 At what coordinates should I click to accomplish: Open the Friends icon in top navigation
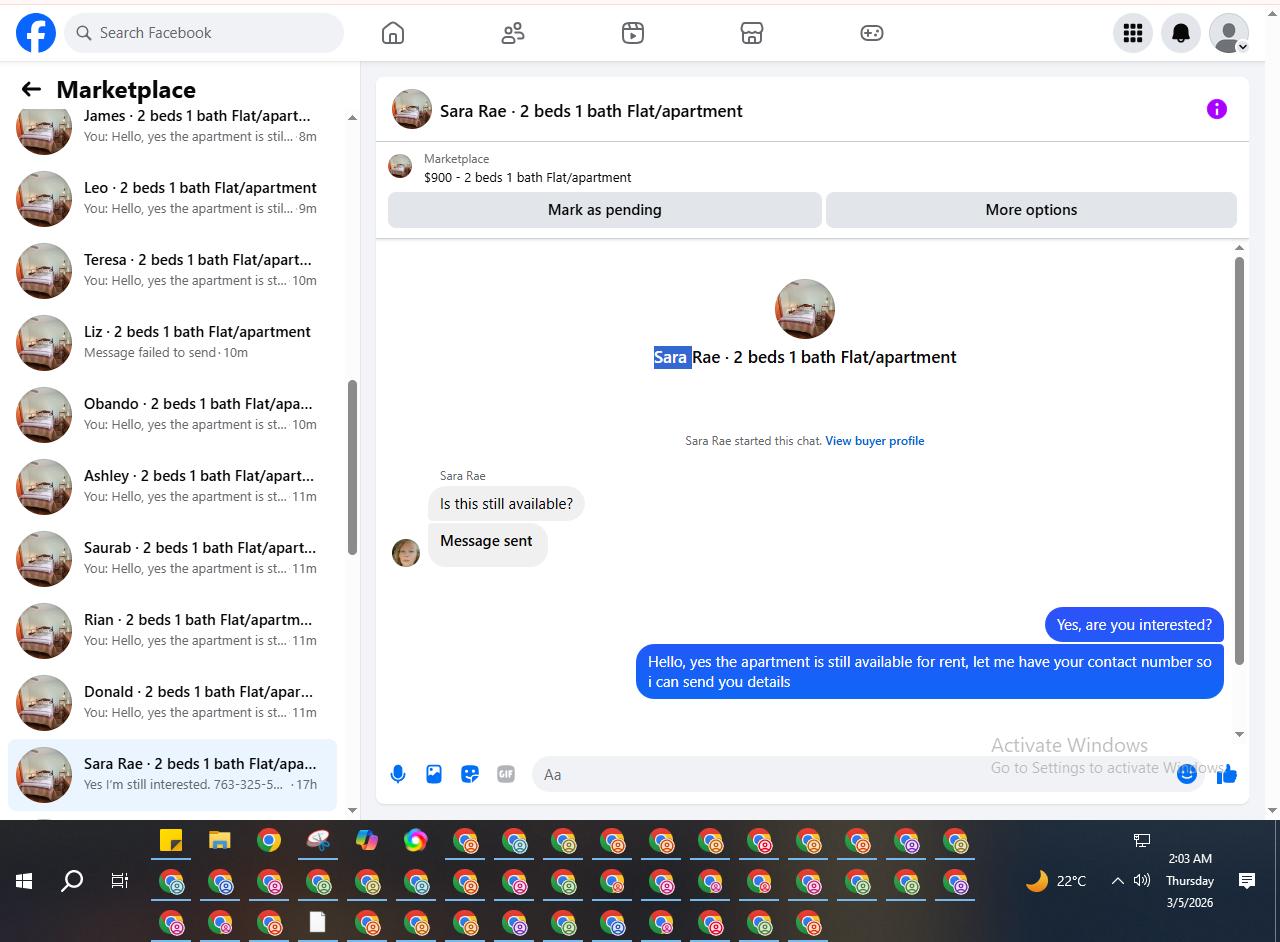(x=513, y=33)
